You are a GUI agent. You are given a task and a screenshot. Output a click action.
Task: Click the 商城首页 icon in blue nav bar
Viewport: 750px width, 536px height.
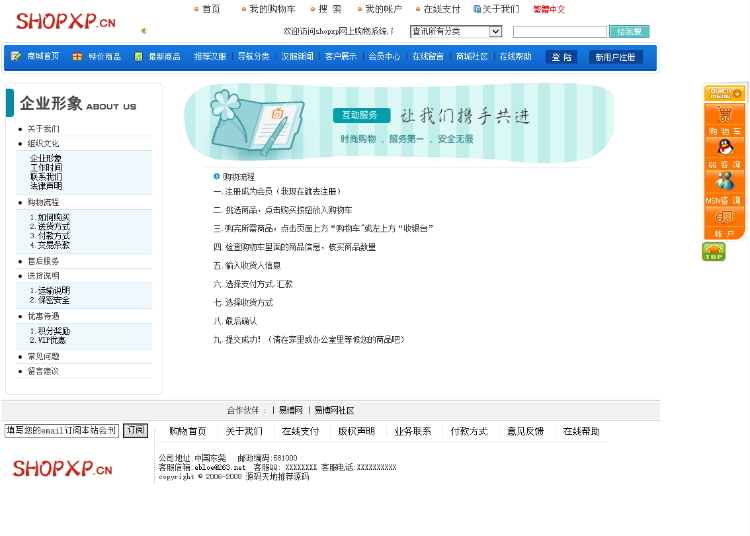(16, 56)
